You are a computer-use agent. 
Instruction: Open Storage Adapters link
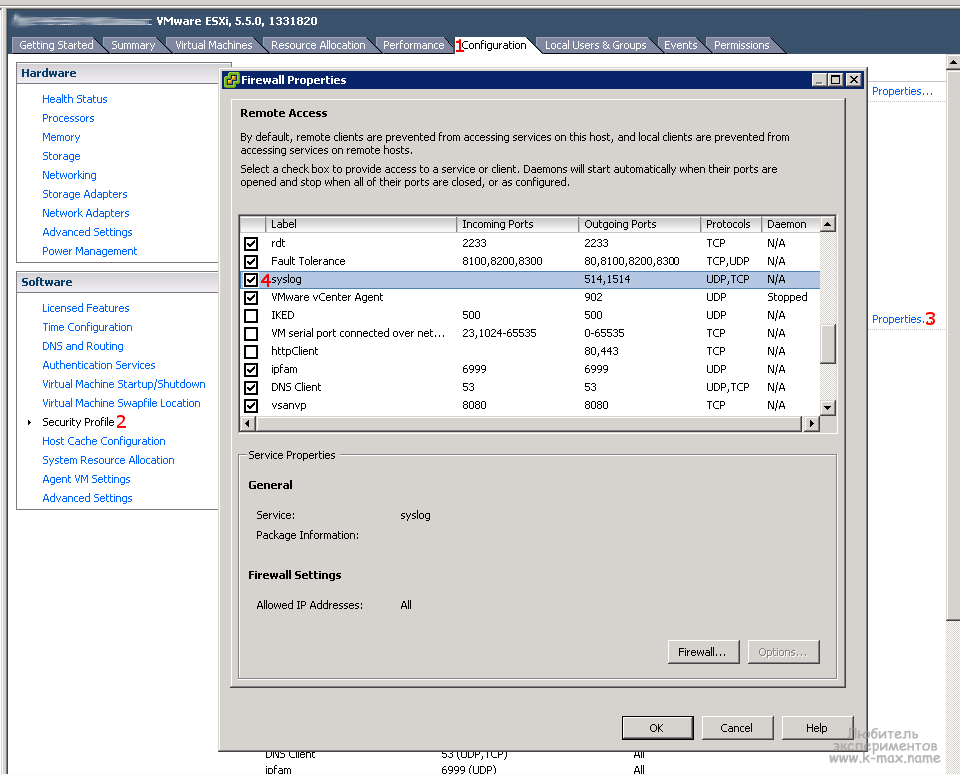point(84,194)
